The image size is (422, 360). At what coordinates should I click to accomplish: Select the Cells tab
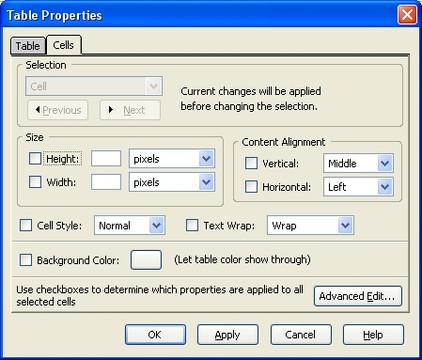(x=63, y=45)
